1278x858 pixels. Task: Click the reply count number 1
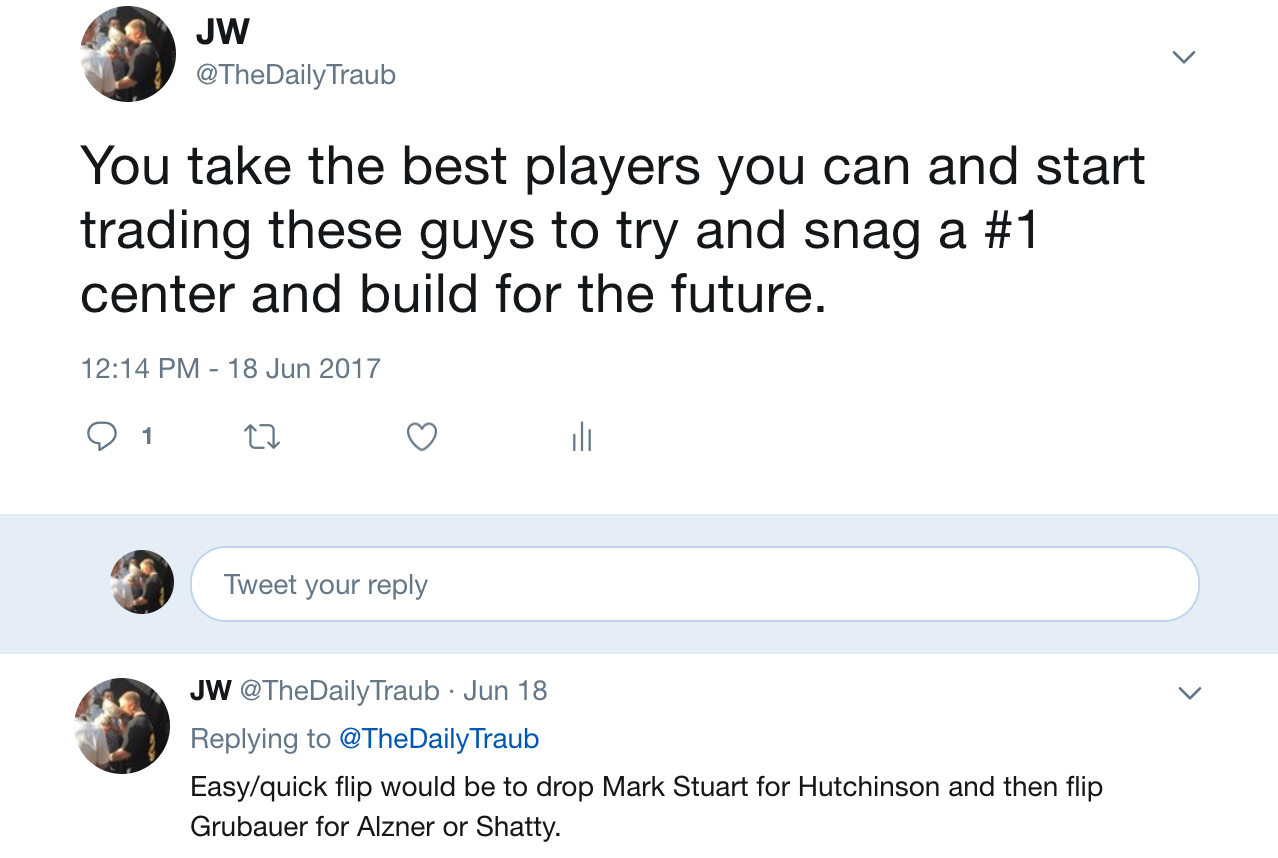147,436
